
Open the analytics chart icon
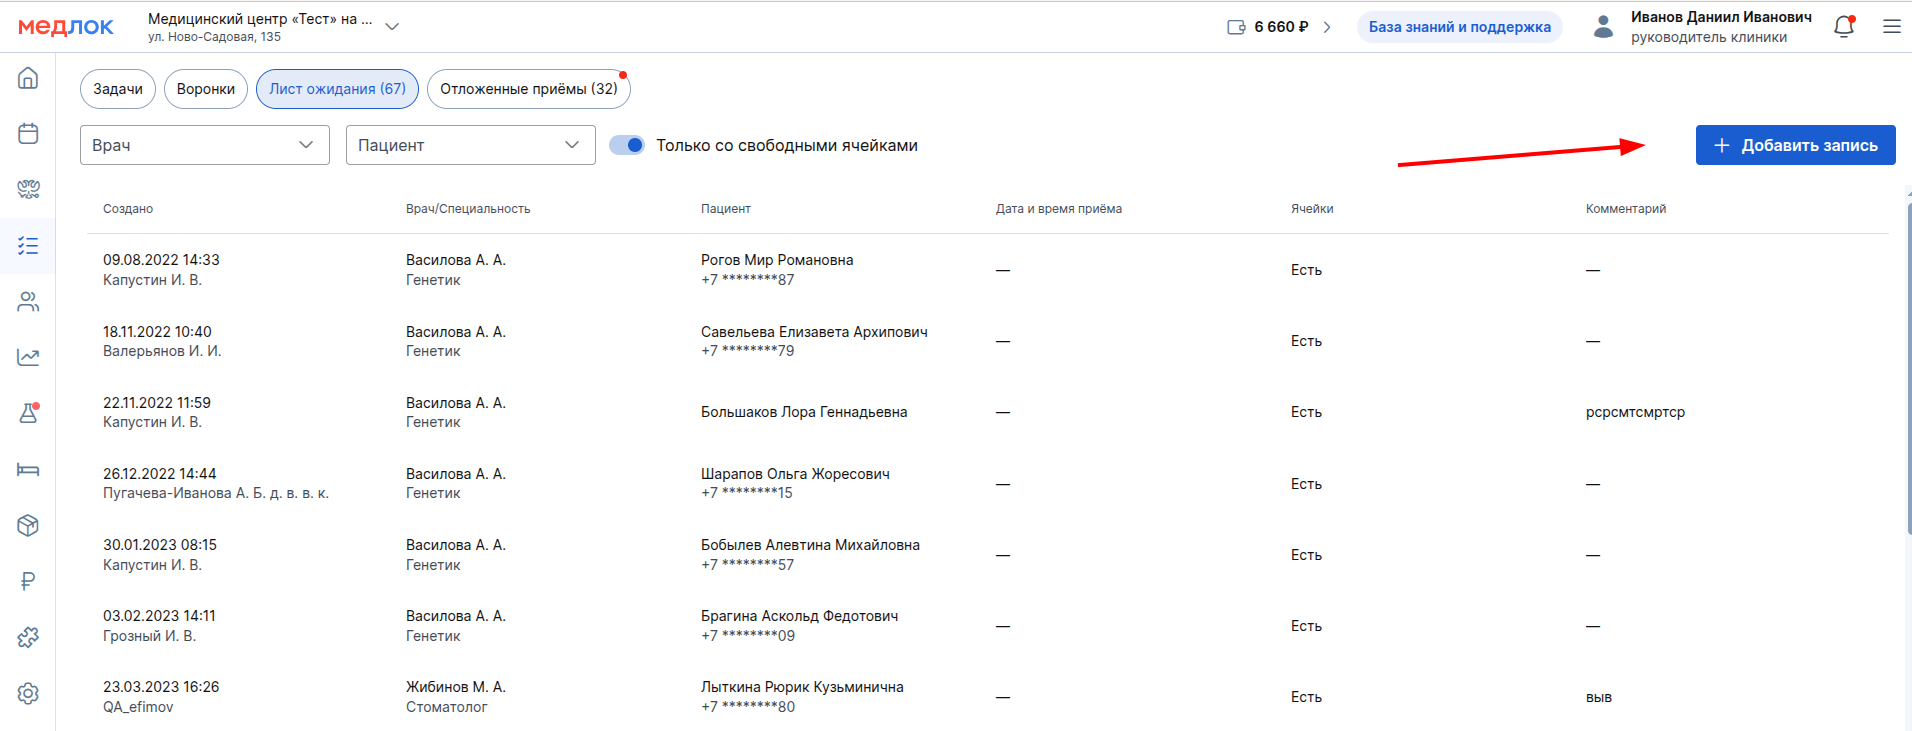pos(28,357)
